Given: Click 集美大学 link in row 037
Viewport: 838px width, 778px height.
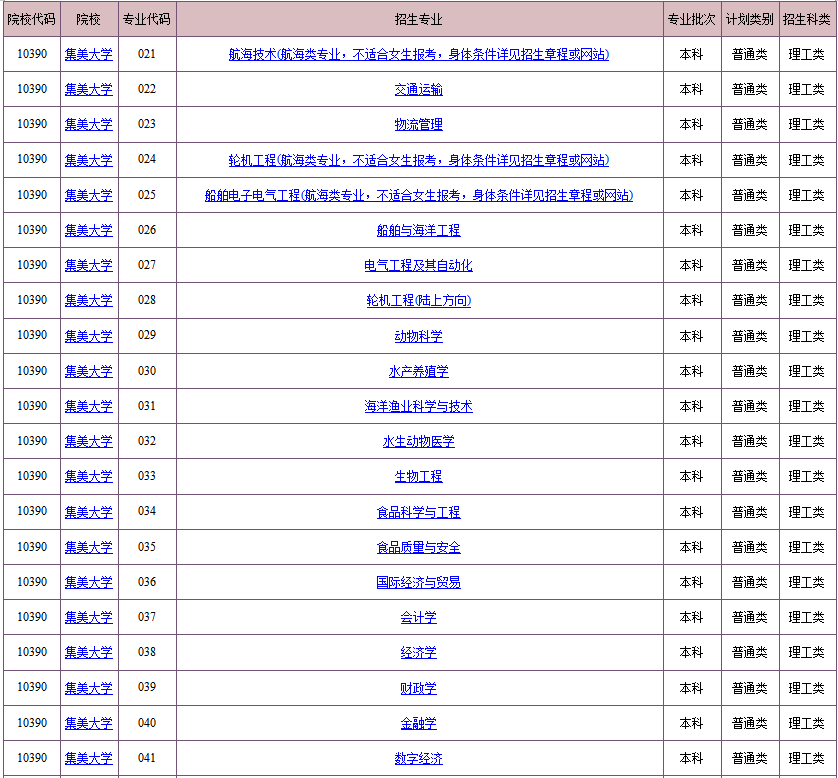Looking at the screenshot, I should (x=89, y=617).
